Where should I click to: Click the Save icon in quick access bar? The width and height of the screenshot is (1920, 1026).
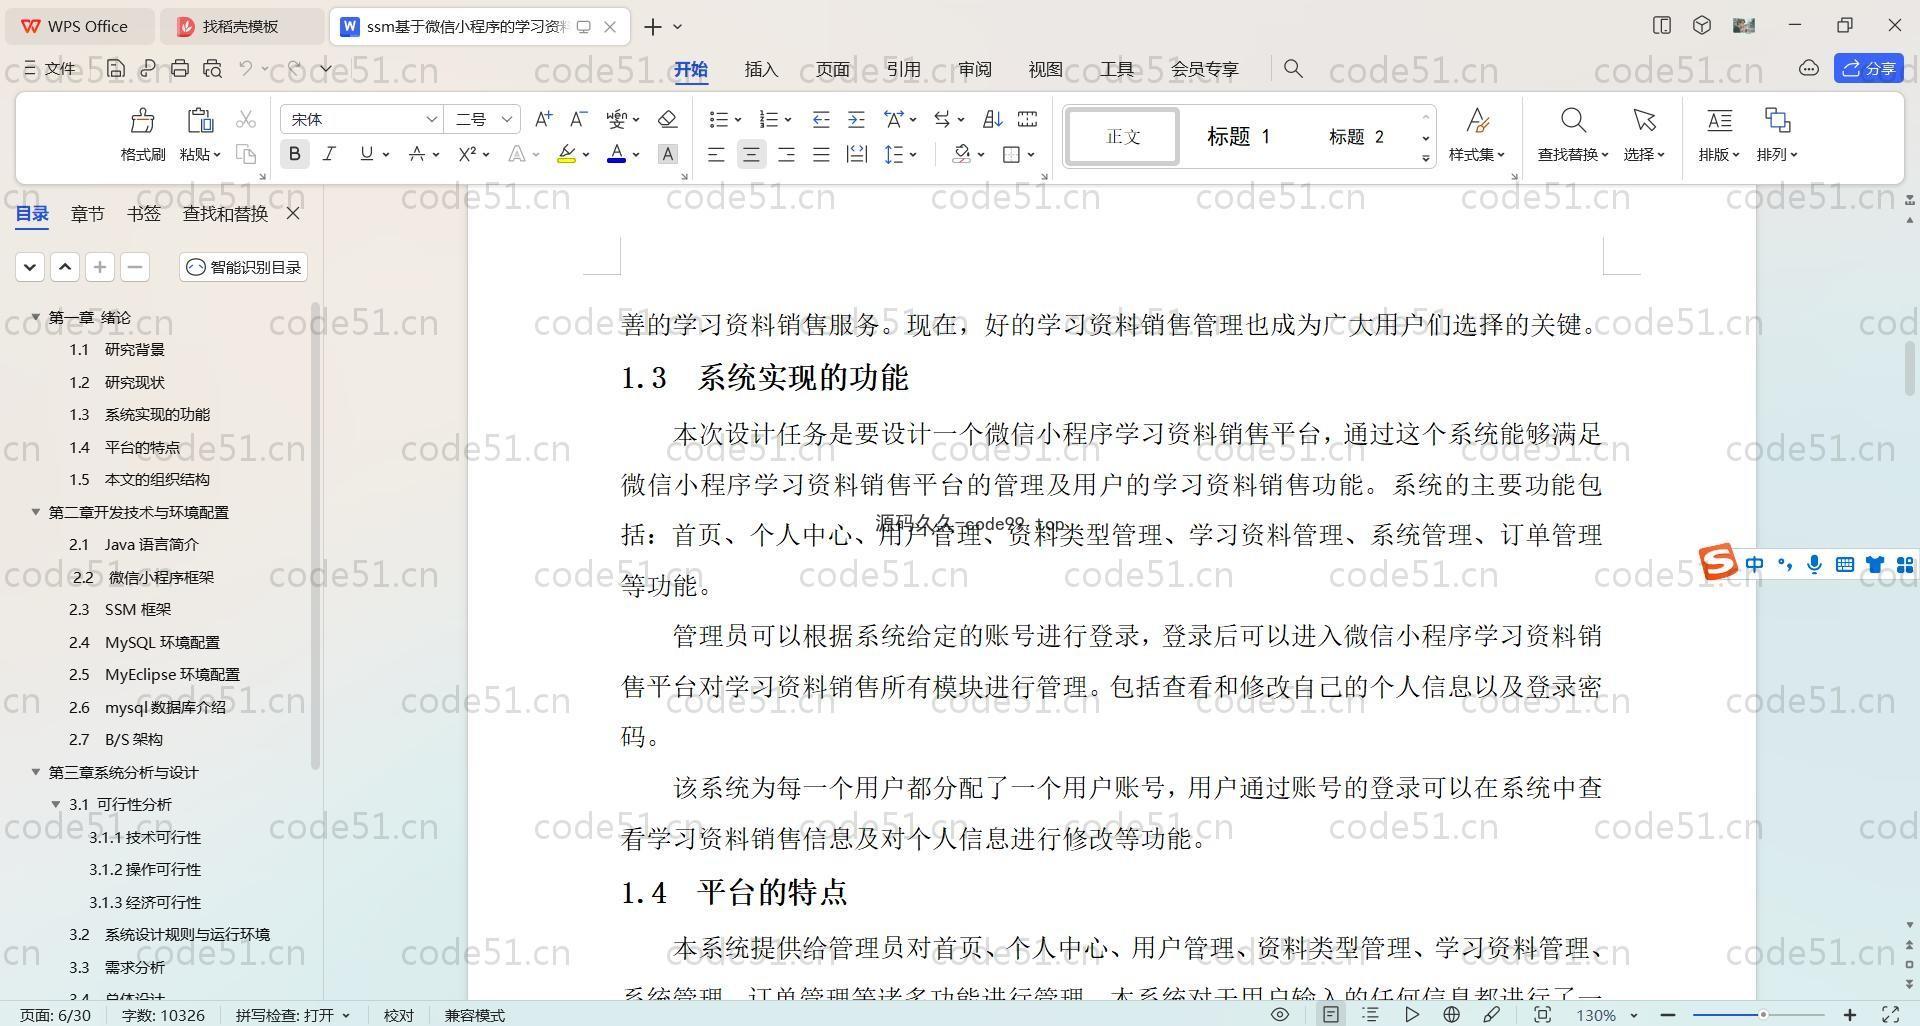click(116, 69)
